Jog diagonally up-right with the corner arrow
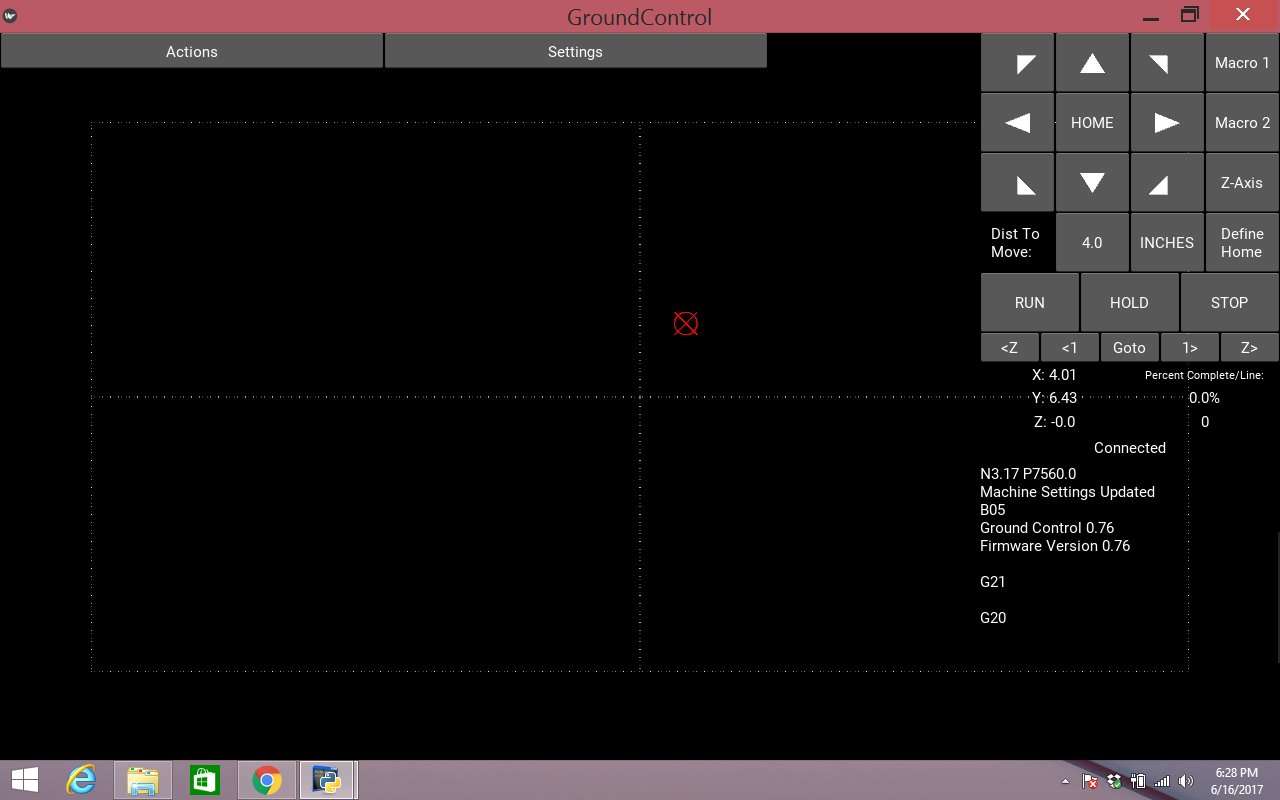This screenshot has height=800, width=1280. pyautogui.click(x=1167, y=62)
